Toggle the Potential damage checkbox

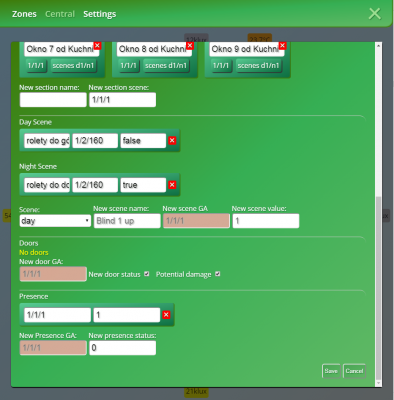coord(218,274)
